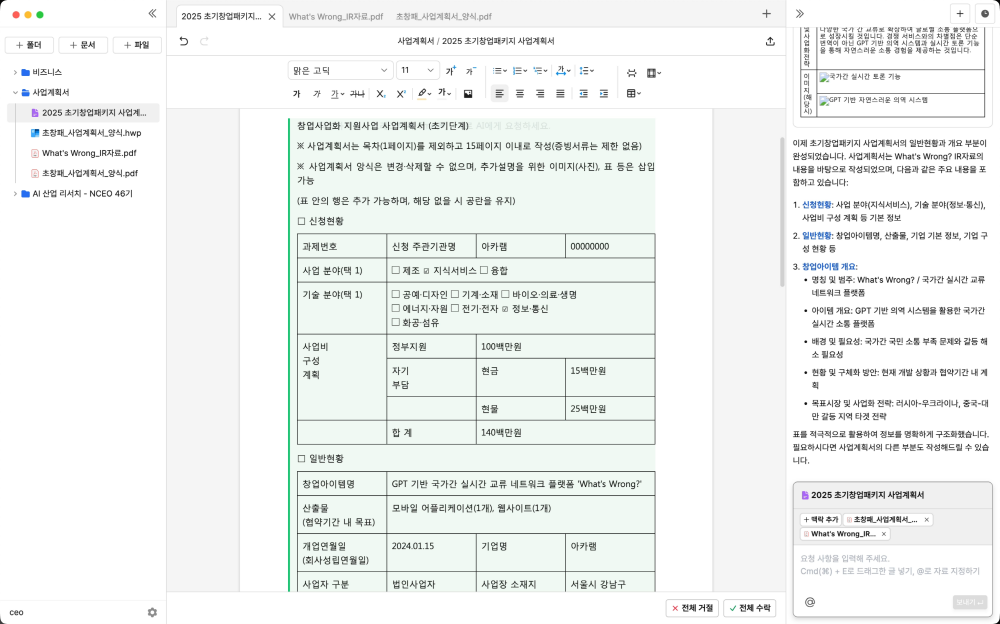Apply superscript formatting
The image size is (1000, 624).
pyautogui.click(x=401, y=94)
